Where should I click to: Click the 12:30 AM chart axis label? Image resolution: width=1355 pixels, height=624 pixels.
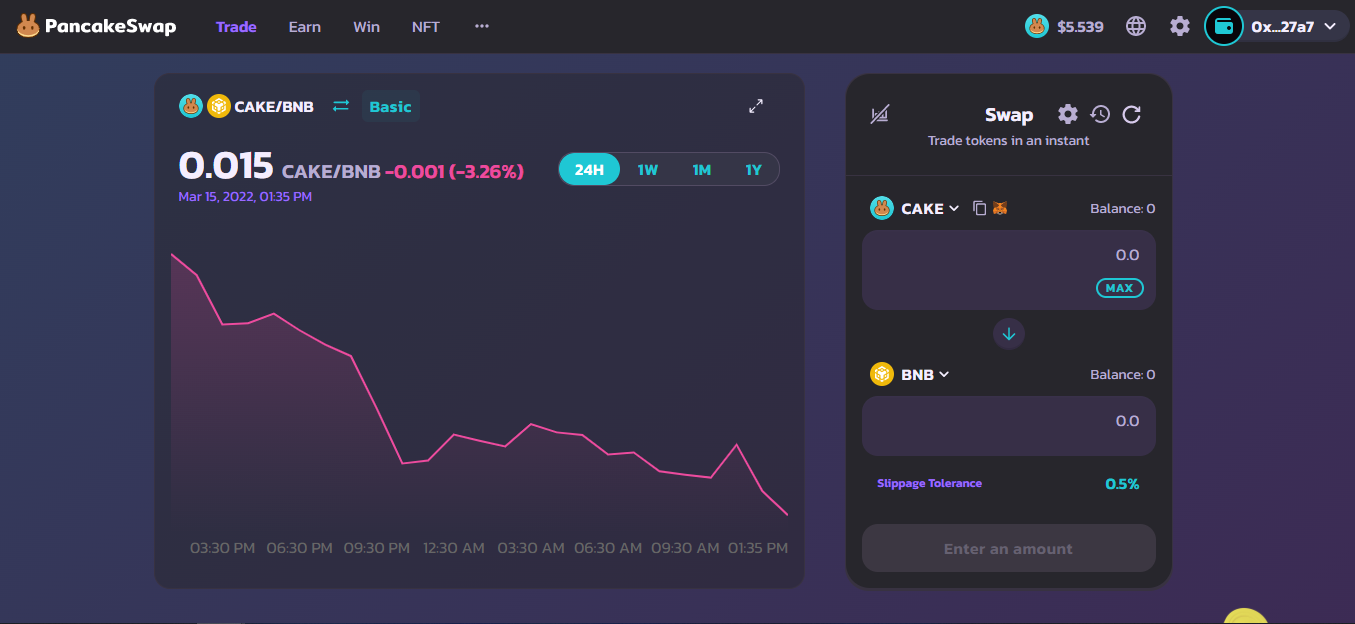pyautogui.click(x=454, y=548)
